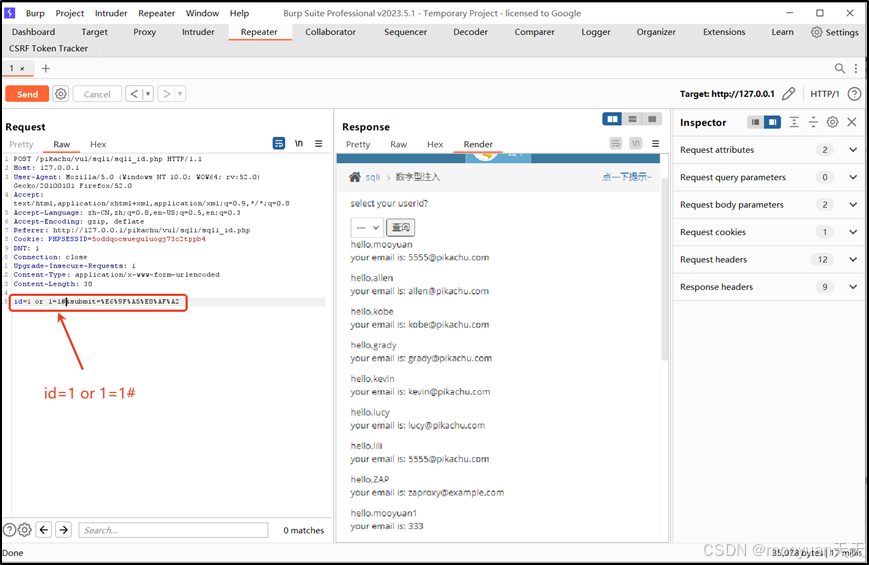Expand Request query parameters section

coord(769,177)
